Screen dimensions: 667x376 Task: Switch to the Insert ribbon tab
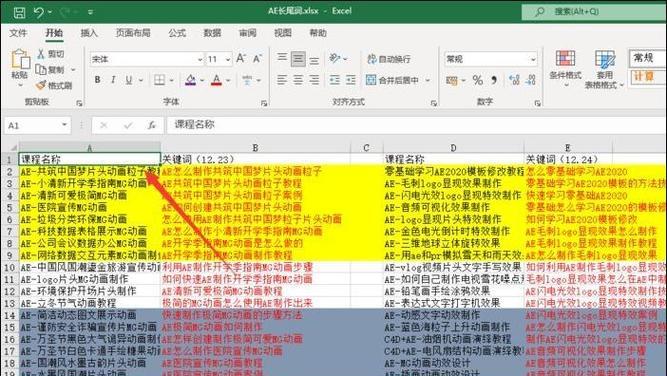pyautogui.click(x=89, y=33)
